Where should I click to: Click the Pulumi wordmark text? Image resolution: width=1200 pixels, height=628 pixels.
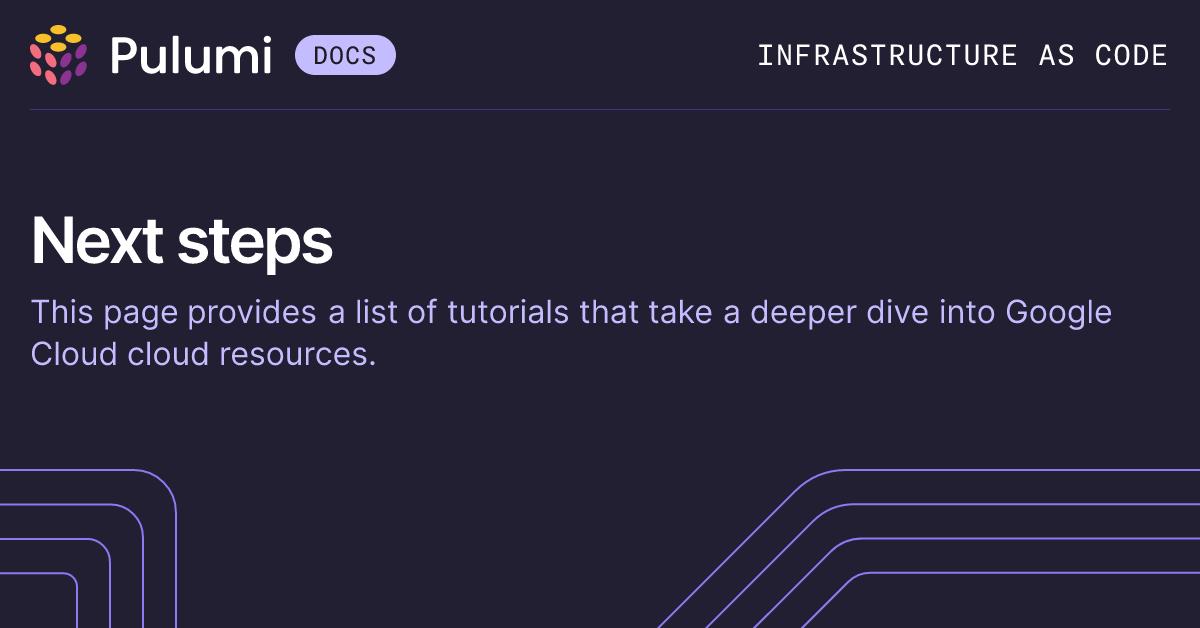pyautogui.click(x=191, y=55)
